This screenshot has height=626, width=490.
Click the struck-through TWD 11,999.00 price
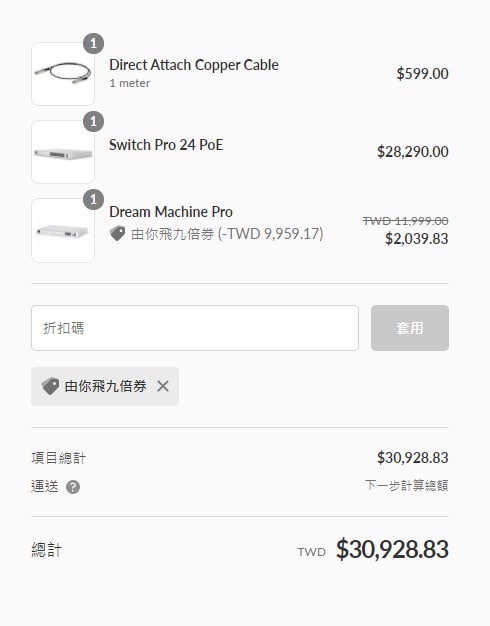(x=405, y=220)
